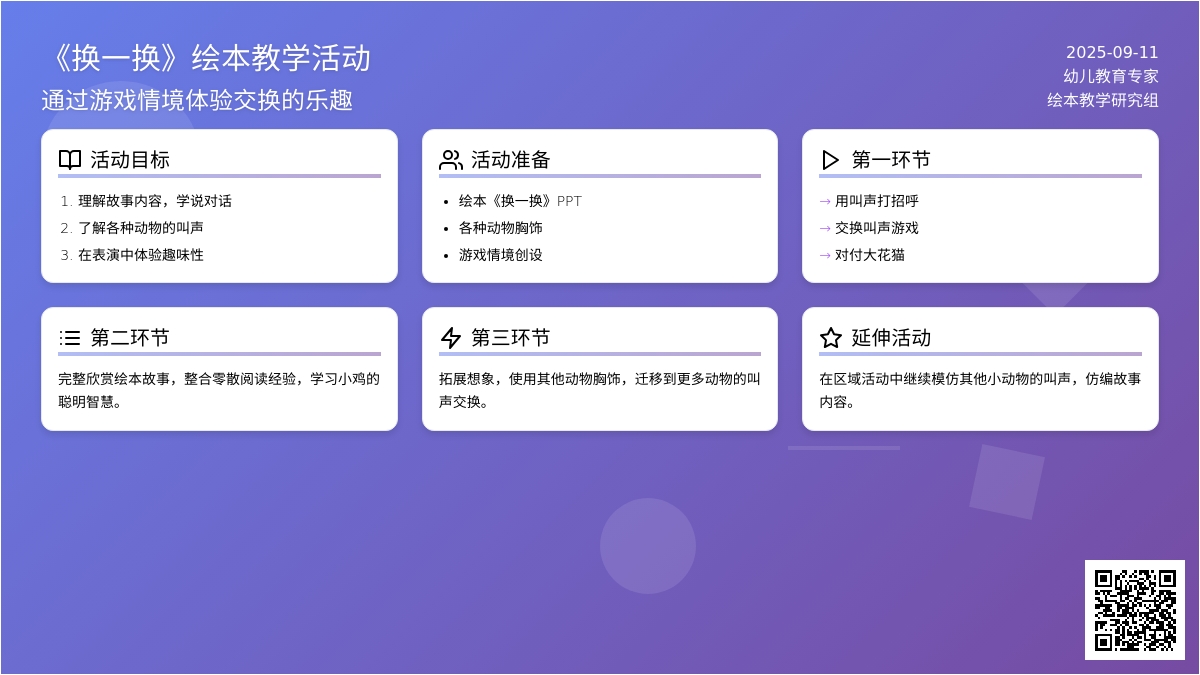Select the 第二环节 card heading
This screenshot has height=675, width=1200.
[130, 338]
